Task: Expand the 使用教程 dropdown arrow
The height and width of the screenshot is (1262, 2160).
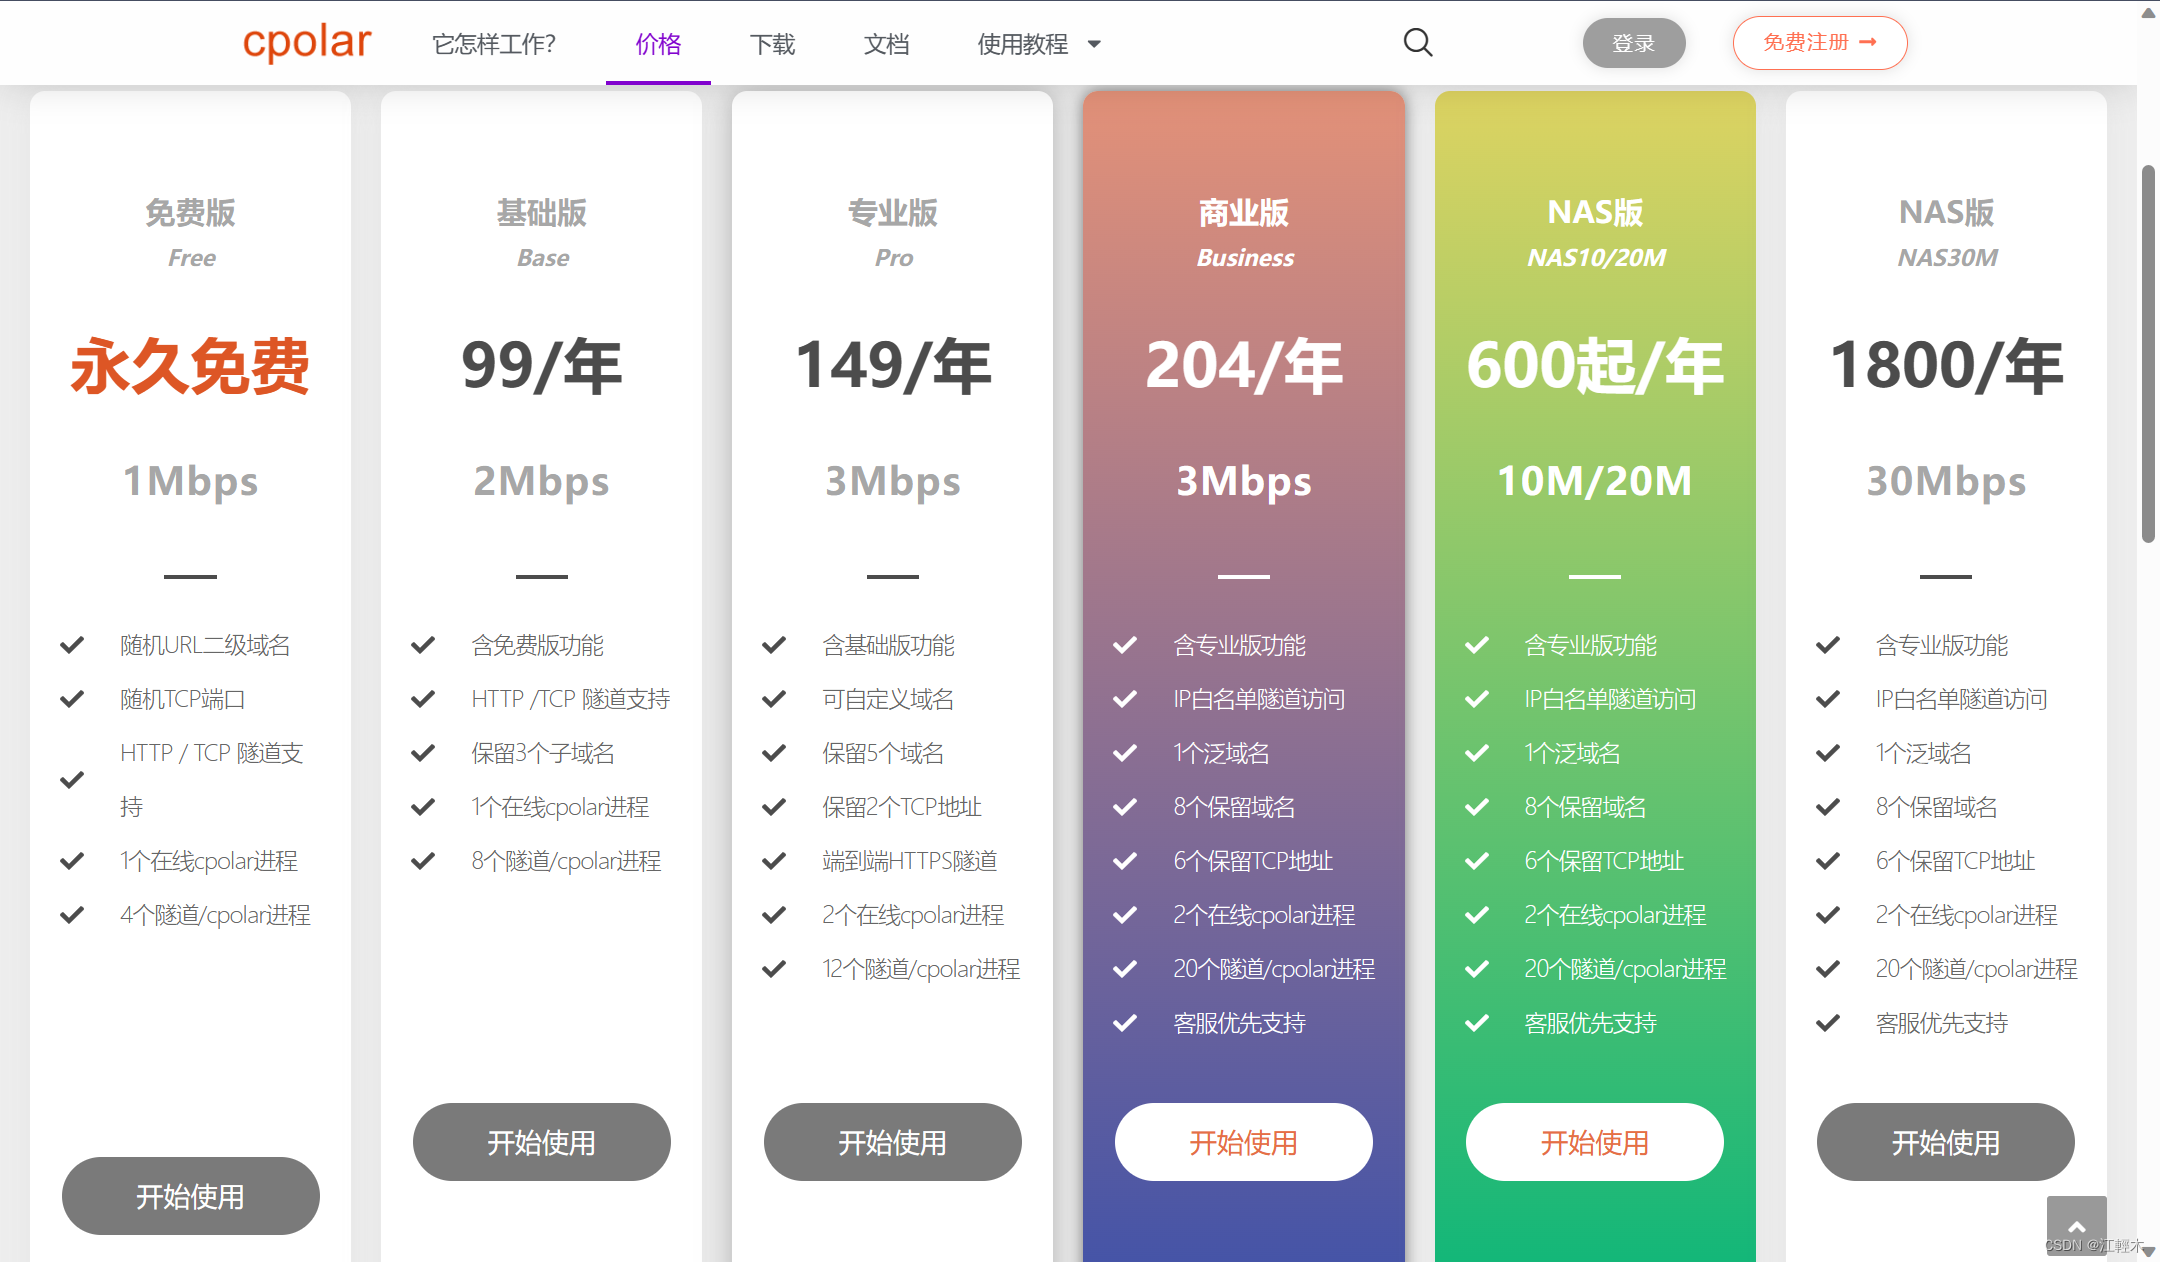Action: pyautogui.click(x=1094, y=44)
